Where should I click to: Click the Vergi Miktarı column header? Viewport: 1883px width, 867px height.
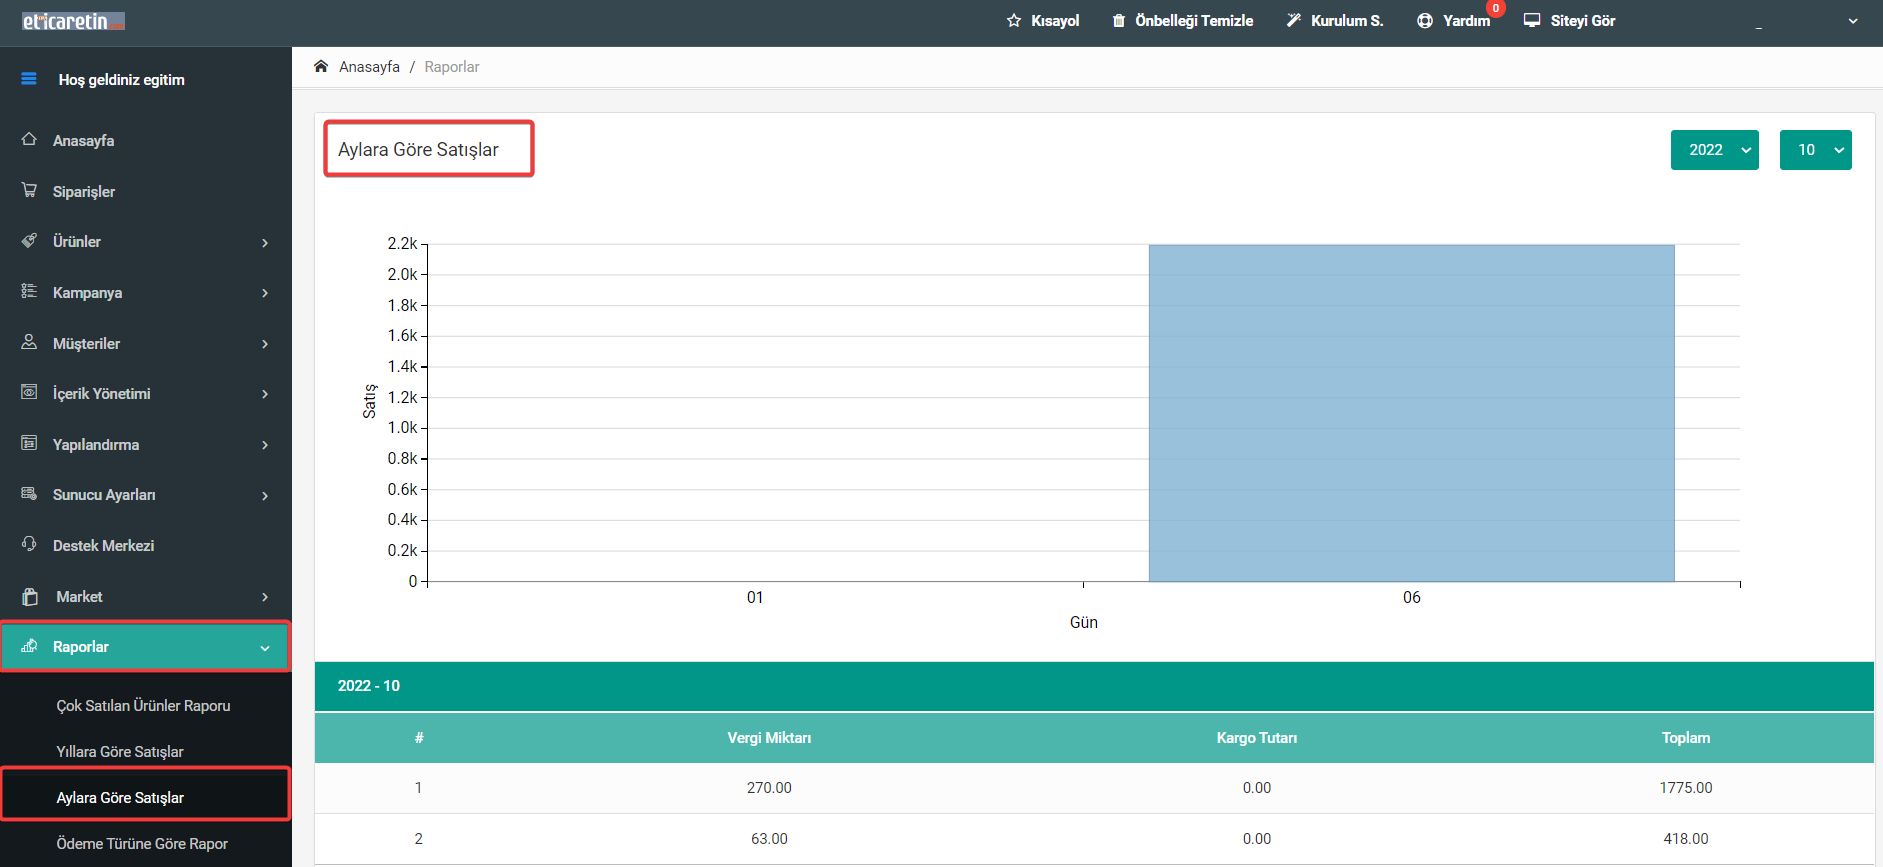click(x=769, y=737)
